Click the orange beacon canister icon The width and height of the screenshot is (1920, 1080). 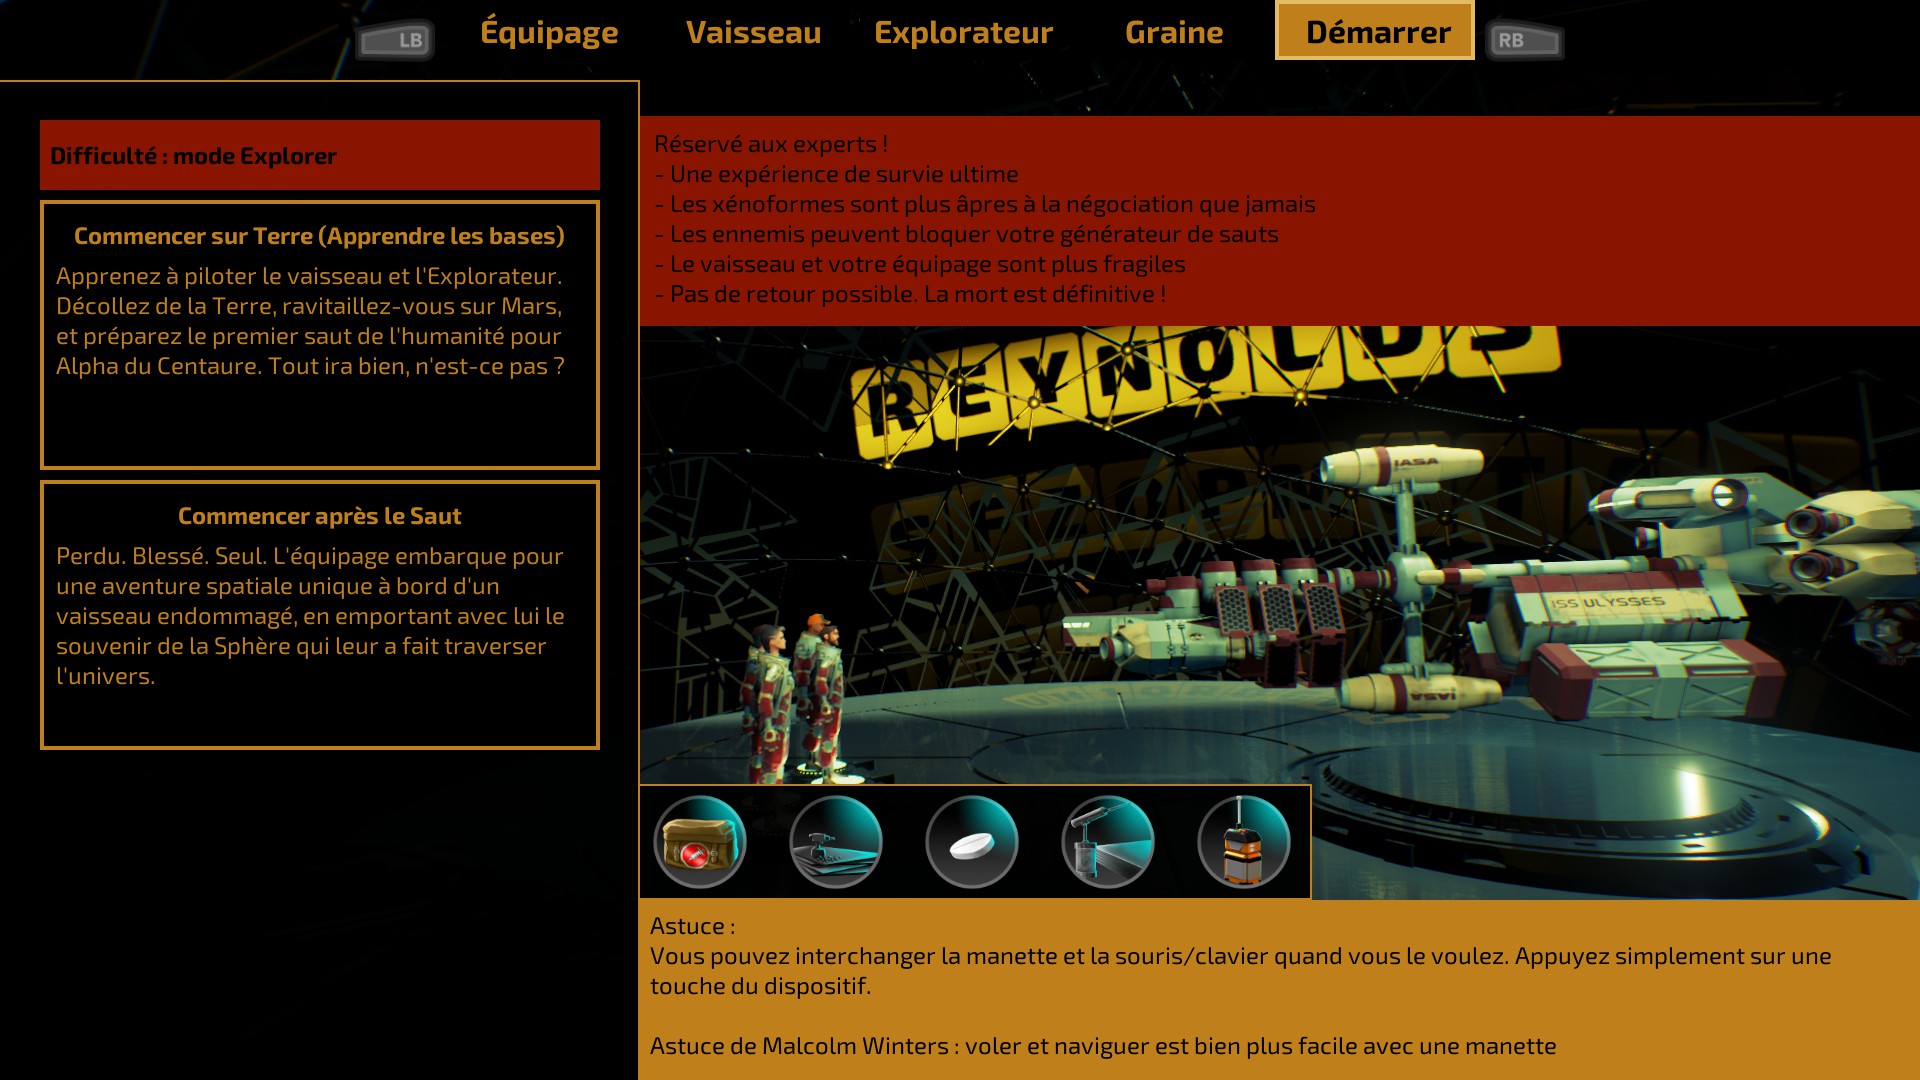tap(1244, 842)
